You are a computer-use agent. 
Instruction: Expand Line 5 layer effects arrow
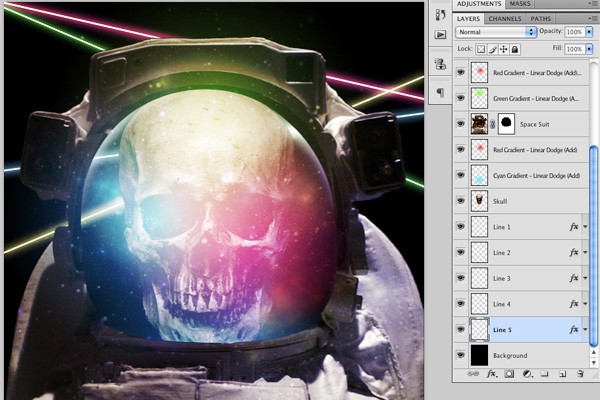click(585, 329)
